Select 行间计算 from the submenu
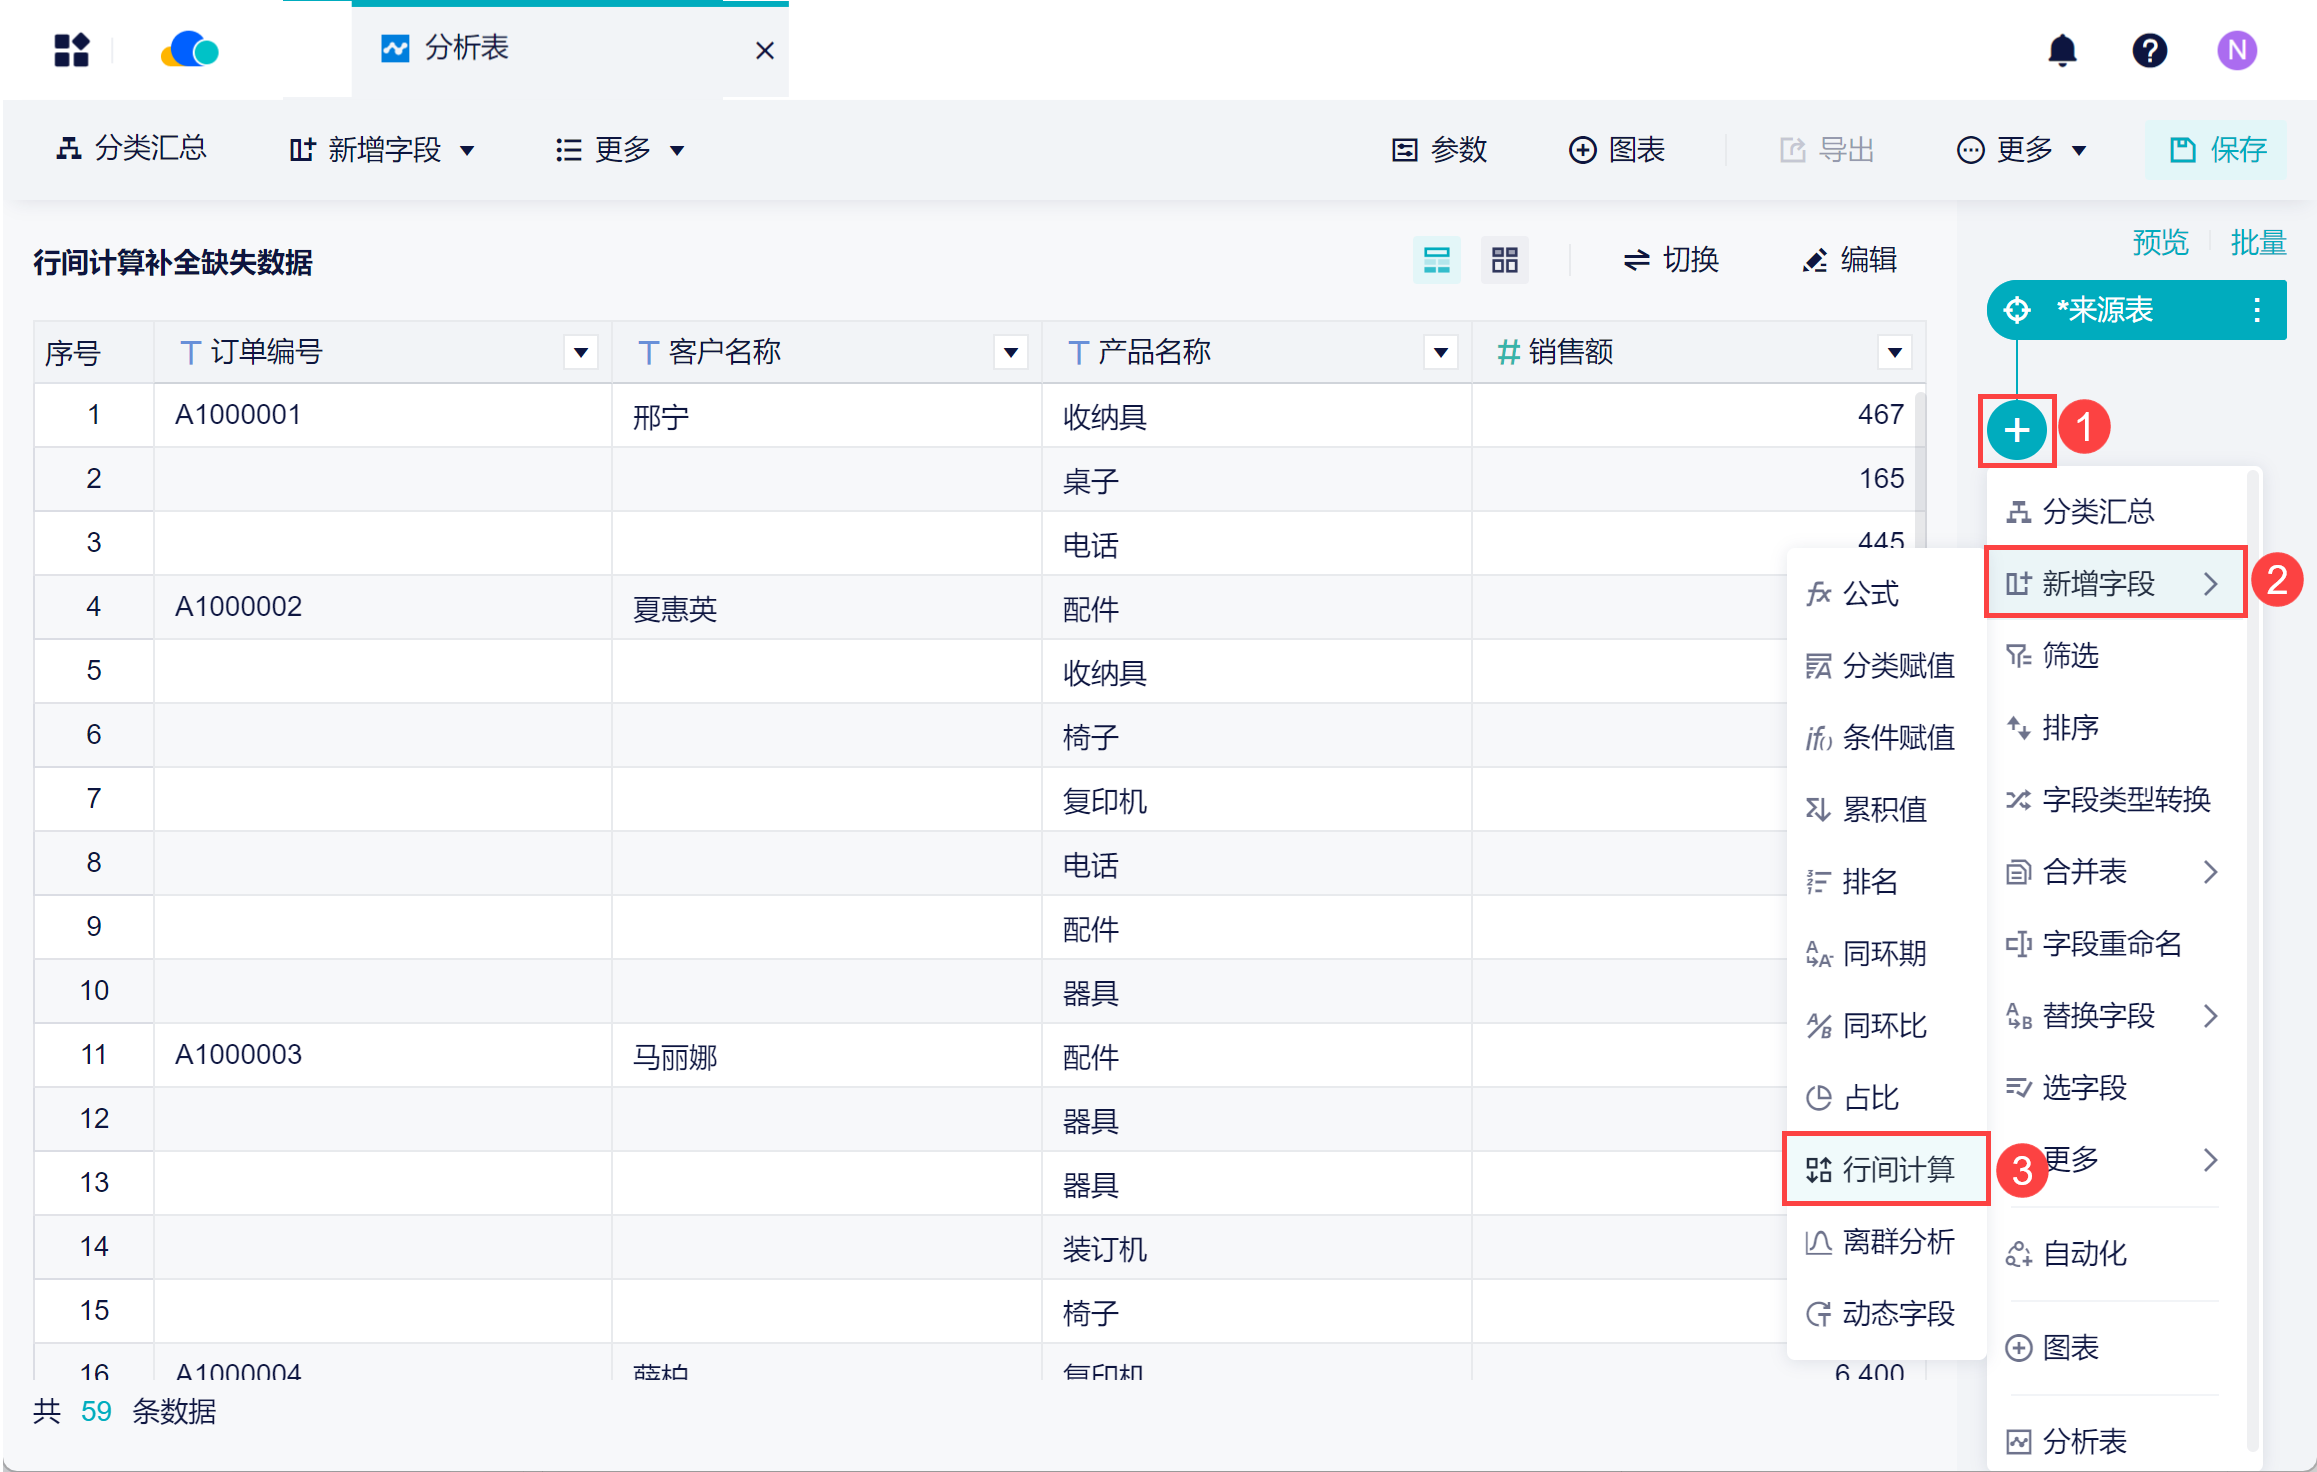Viewport: 2317px width, 1472px height. 1885,1169
